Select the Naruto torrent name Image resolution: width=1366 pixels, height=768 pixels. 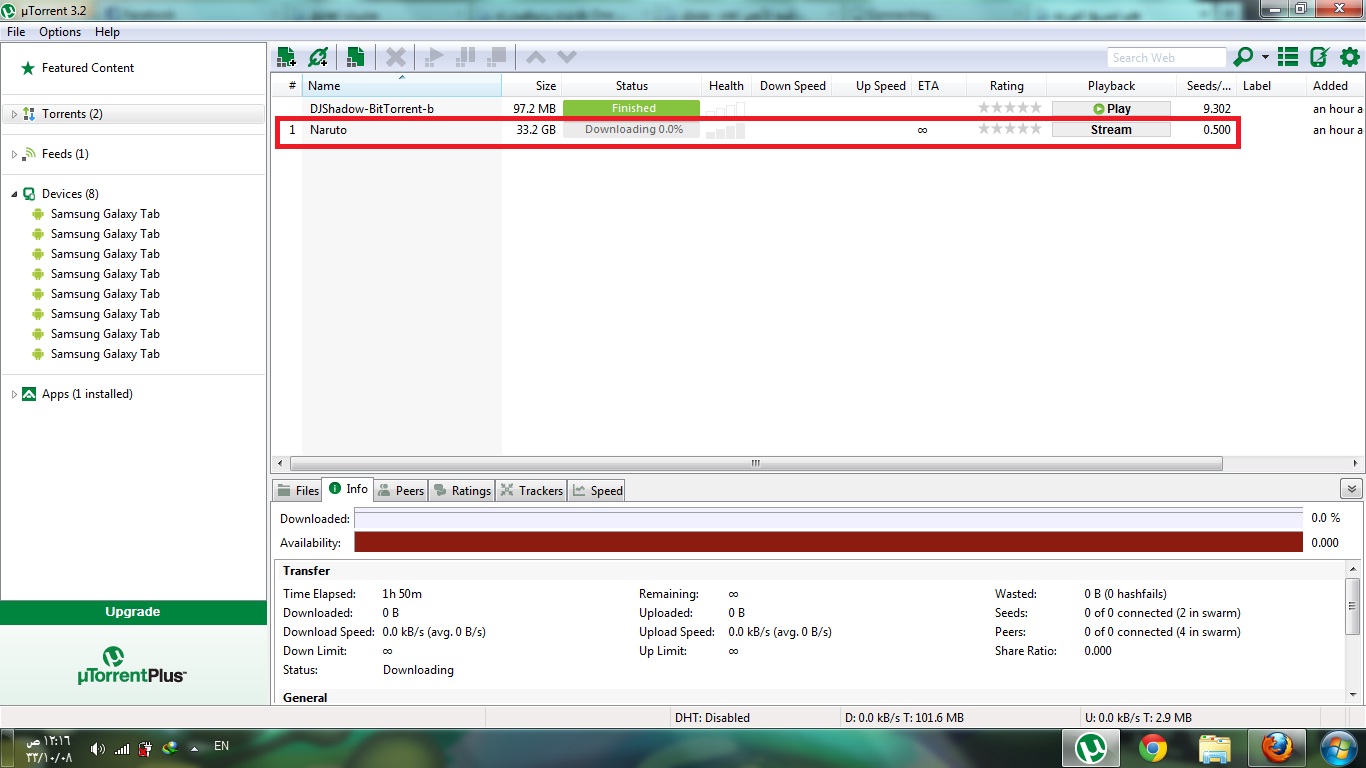[x=328, y=130]
